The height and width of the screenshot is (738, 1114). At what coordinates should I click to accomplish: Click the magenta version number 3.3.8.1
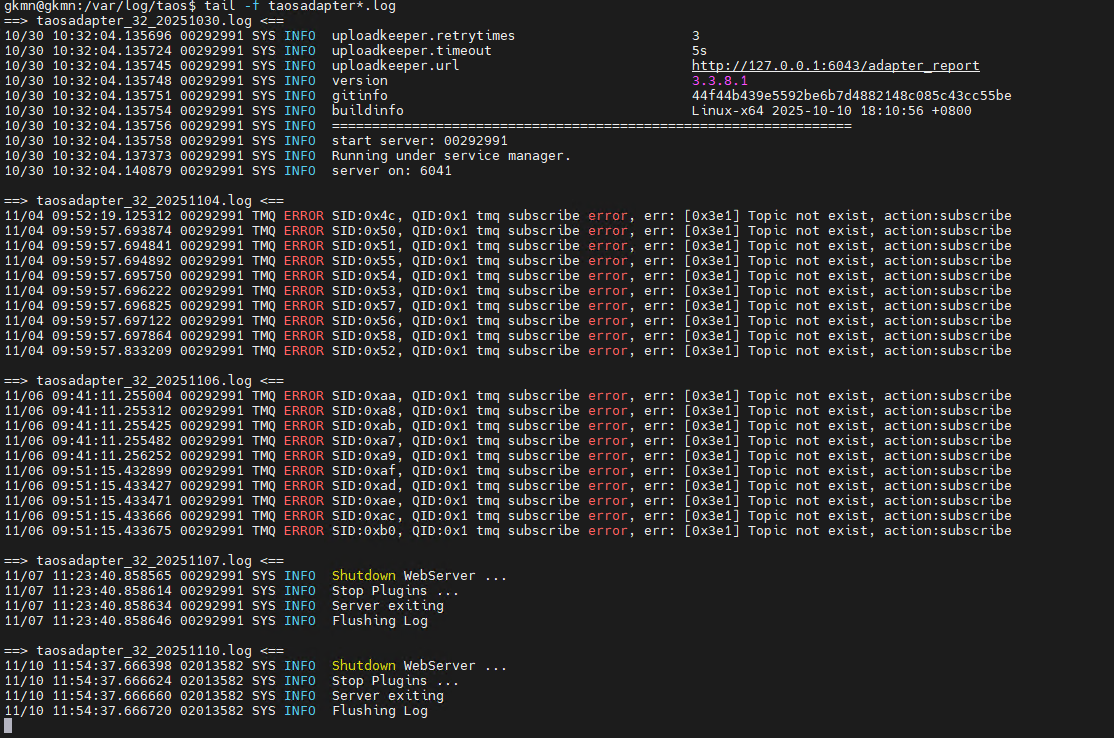click(719, 81)
